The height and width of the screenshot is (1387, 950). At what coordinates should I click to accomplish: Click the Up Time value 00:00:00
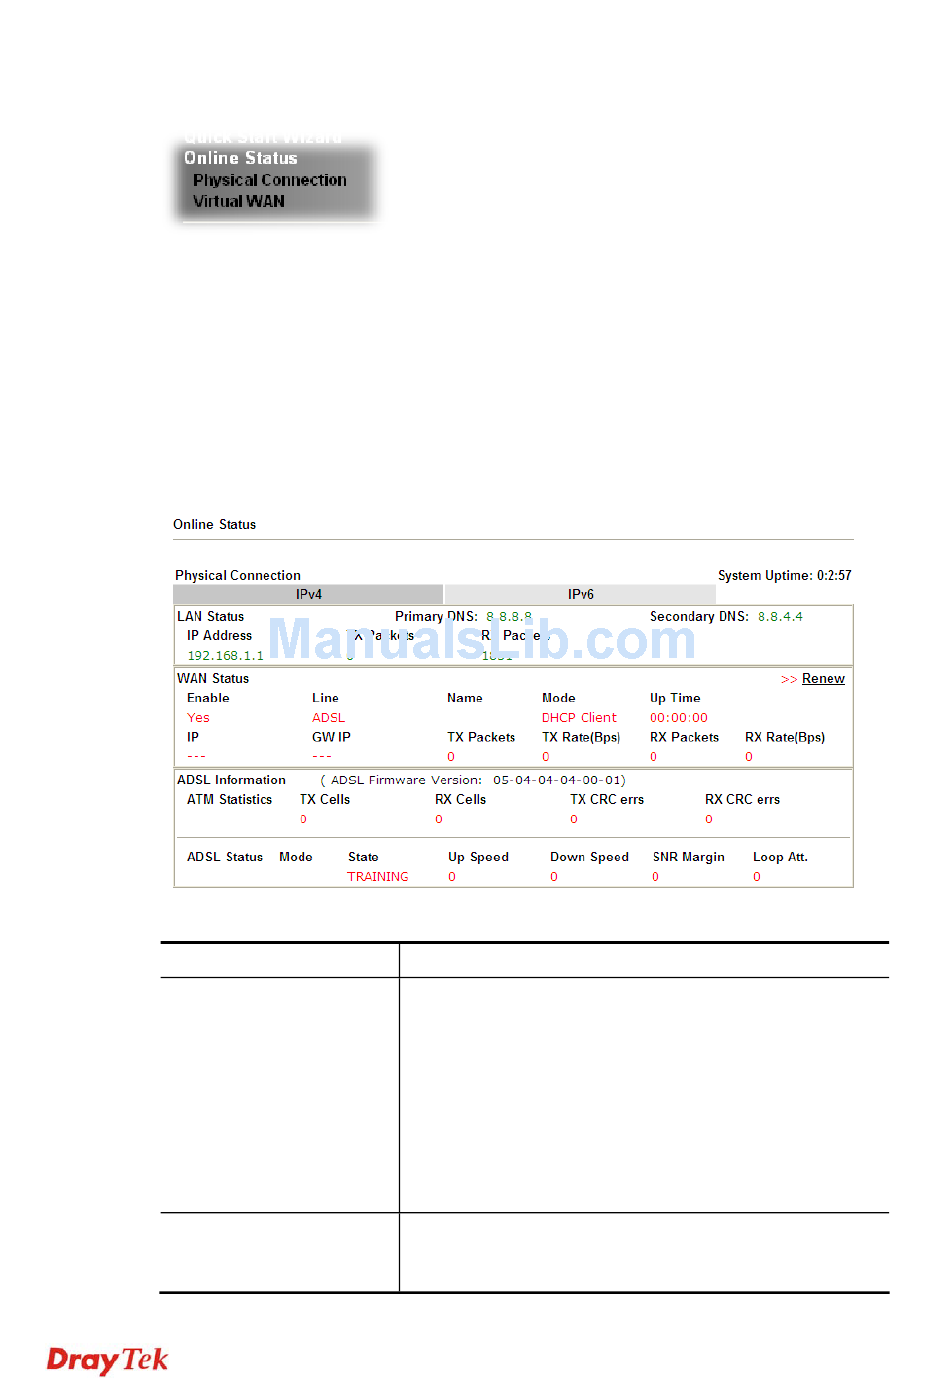679,718
